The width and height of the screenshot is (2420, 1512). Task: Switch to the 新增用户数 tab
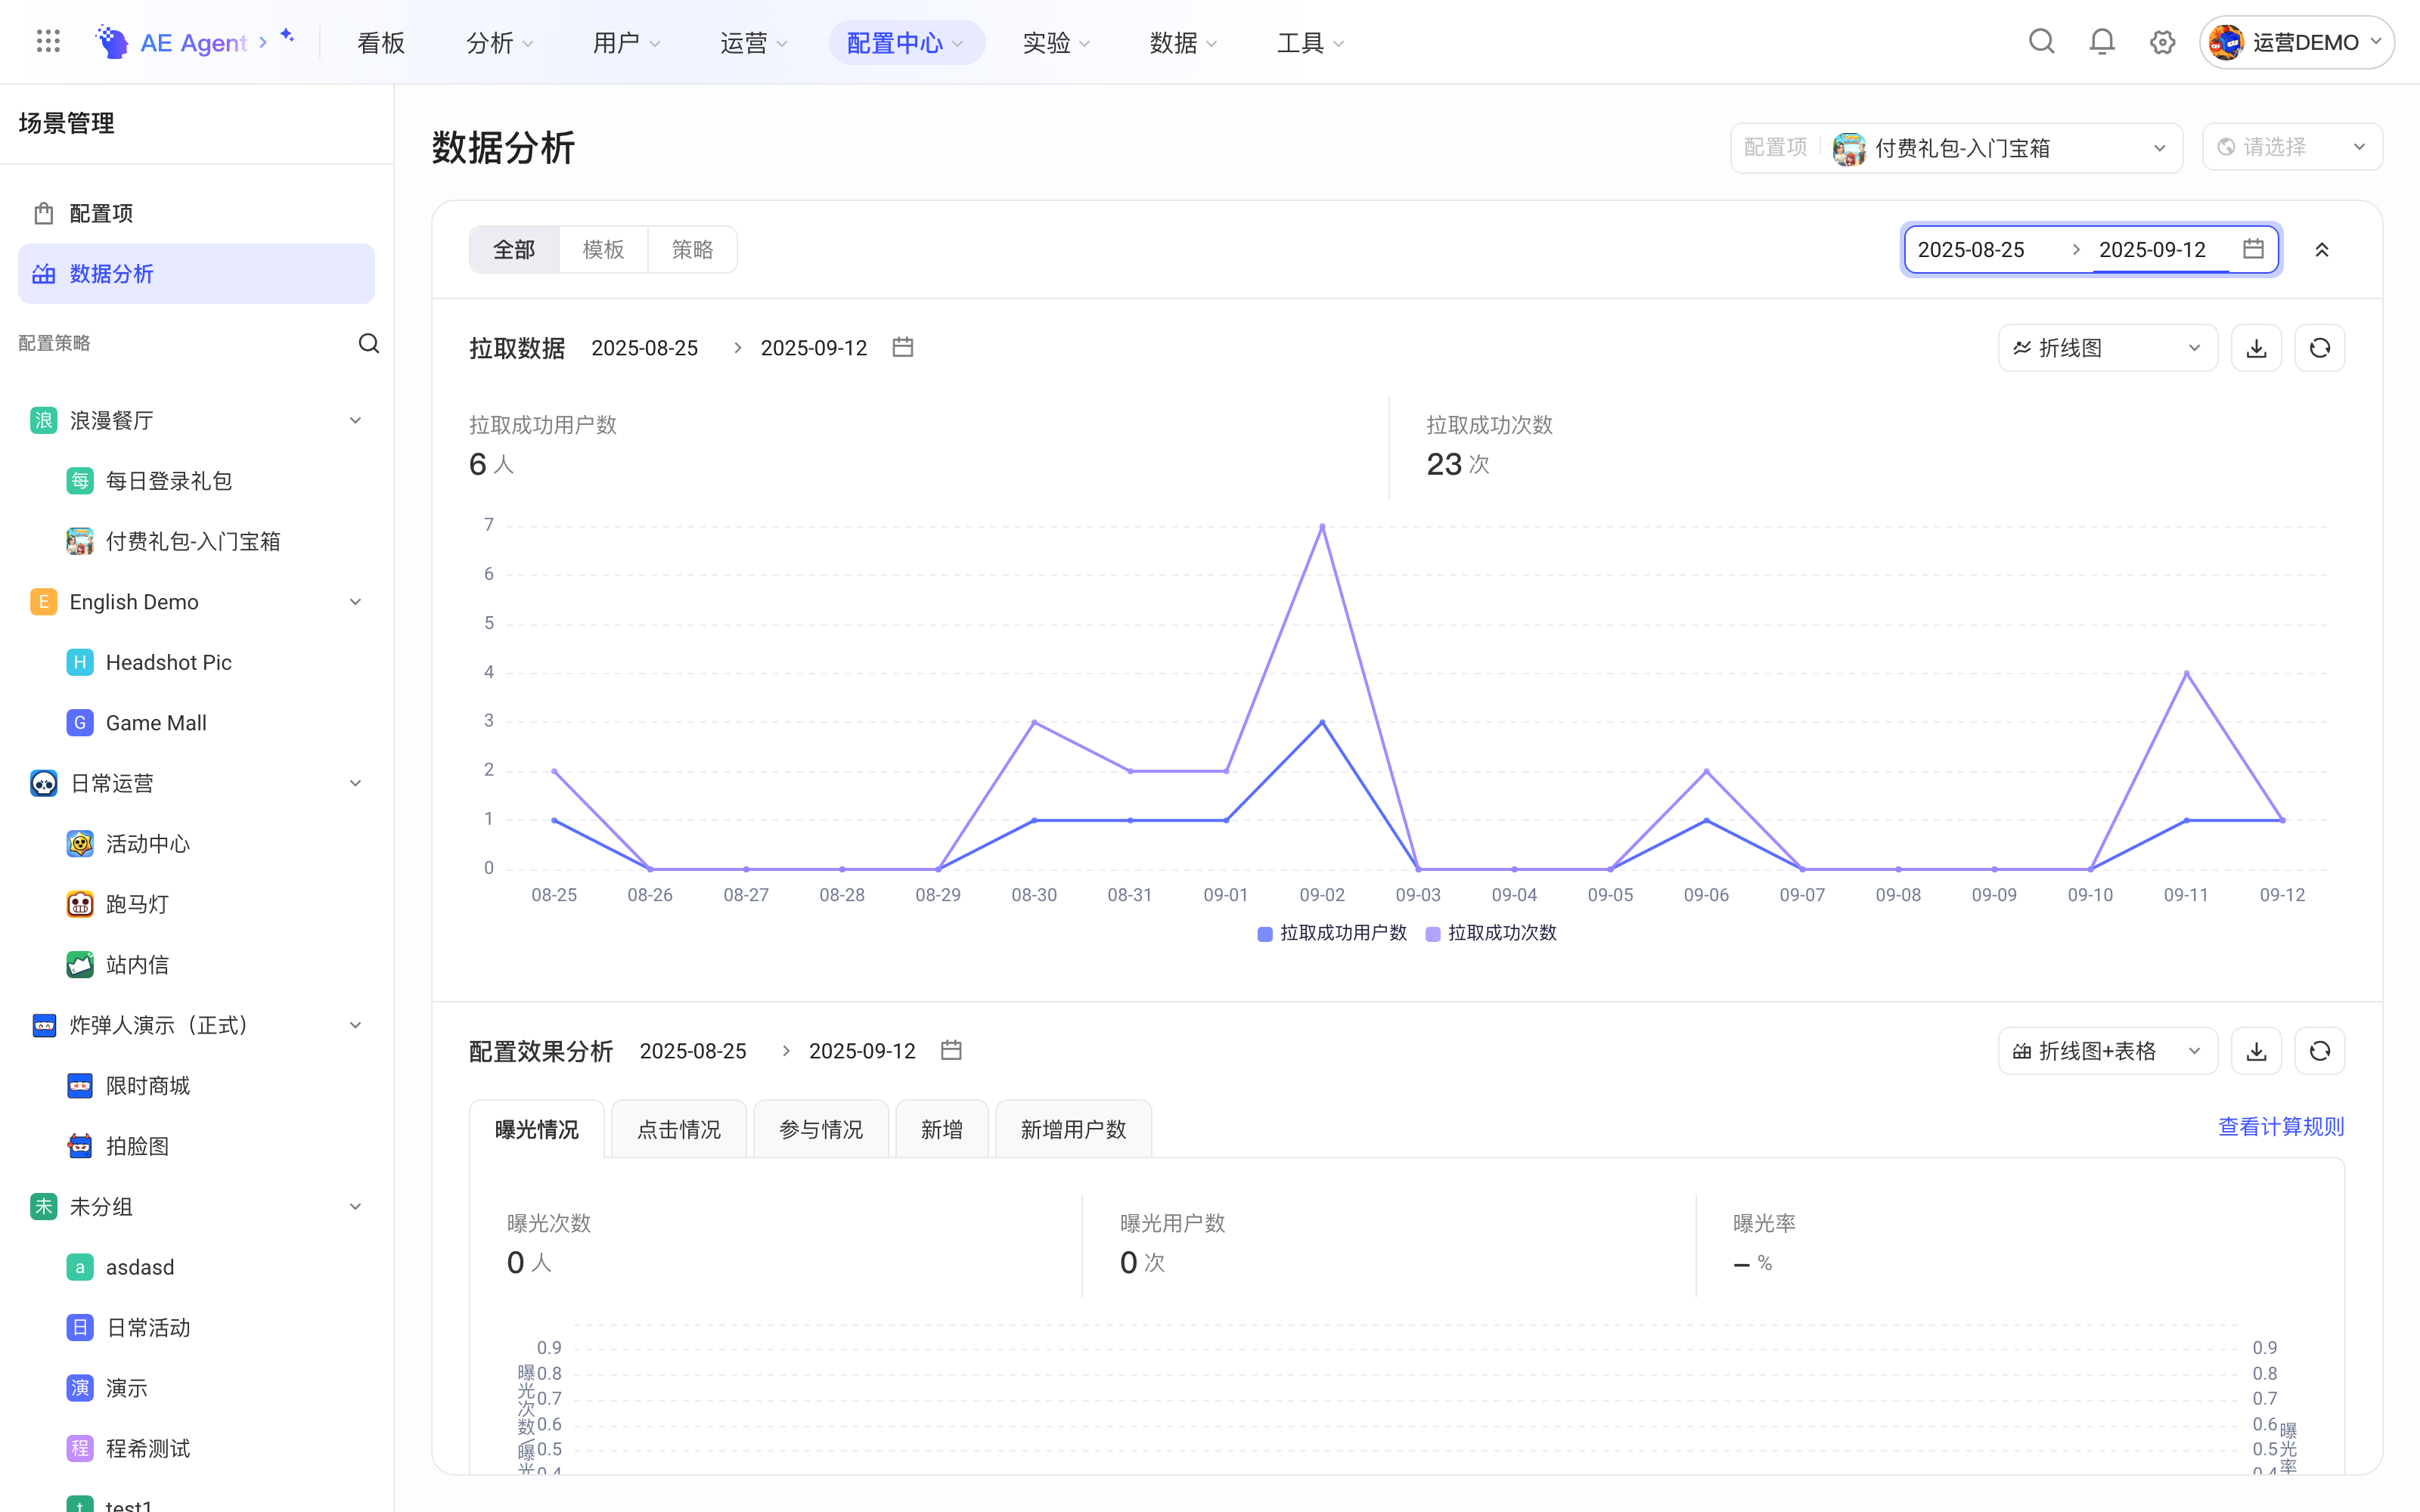click(x=1073, y=1130)
